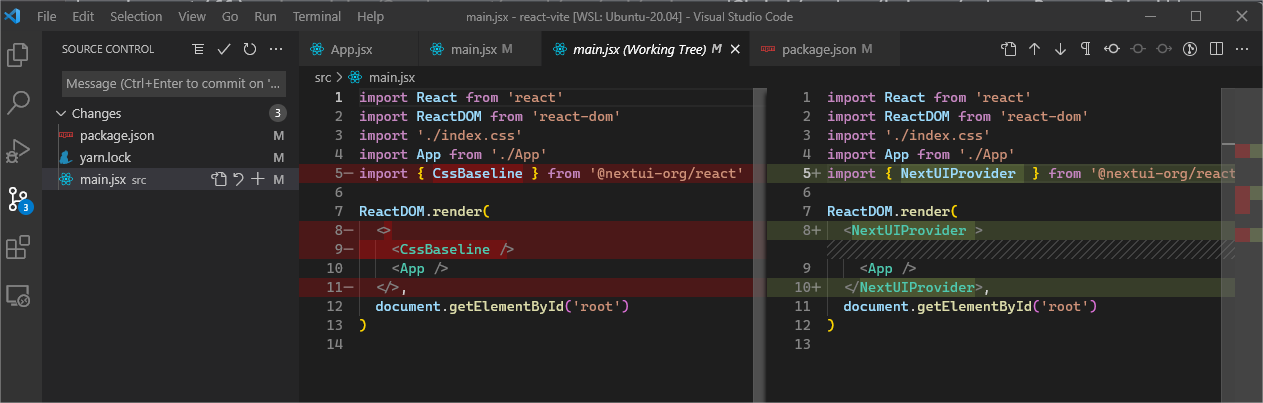Stage changes for main.jsx with plus
The image size is (1263, 403).
(x=258, y=179)
